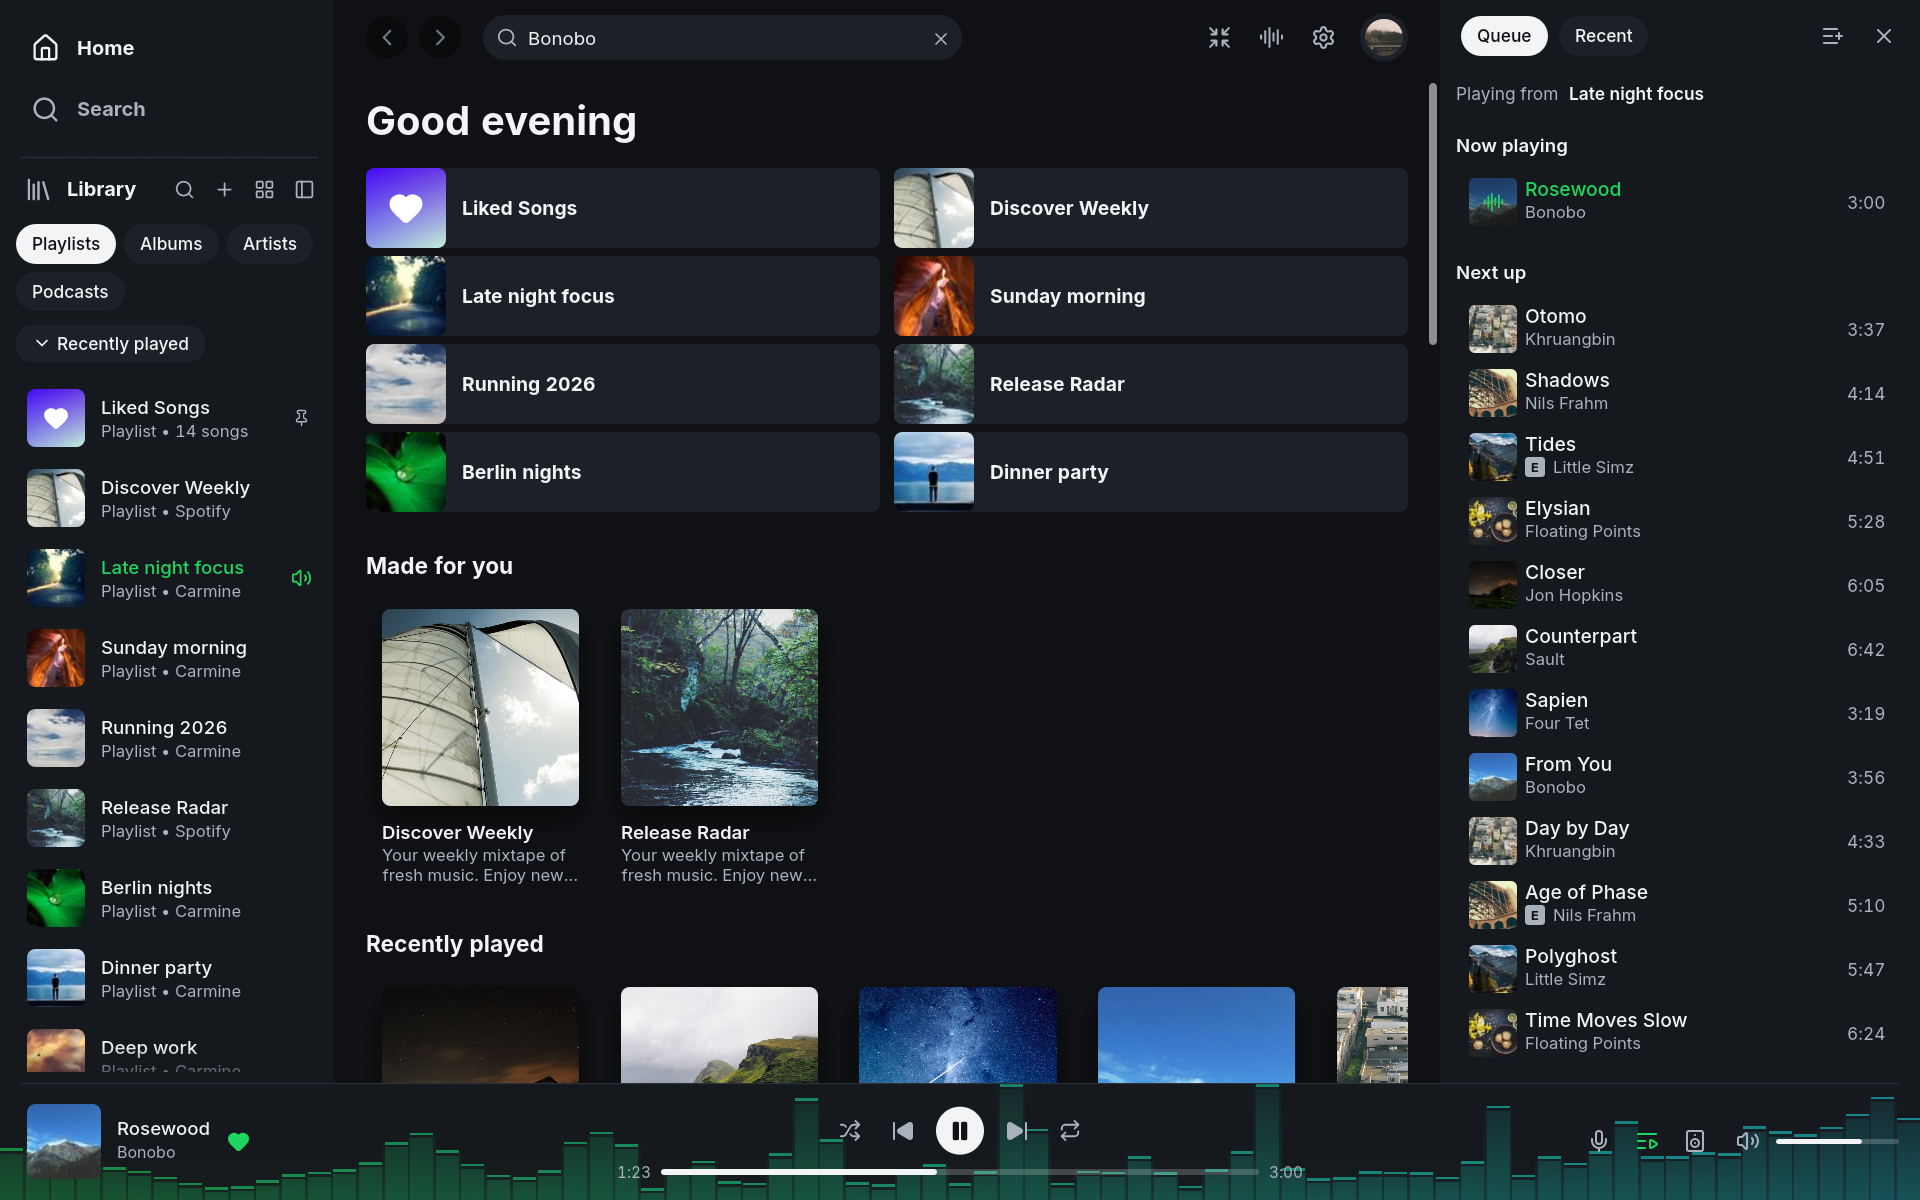Seek within the song progress bar
Screen dimensions: 1920x1200
pos(960,1172)
